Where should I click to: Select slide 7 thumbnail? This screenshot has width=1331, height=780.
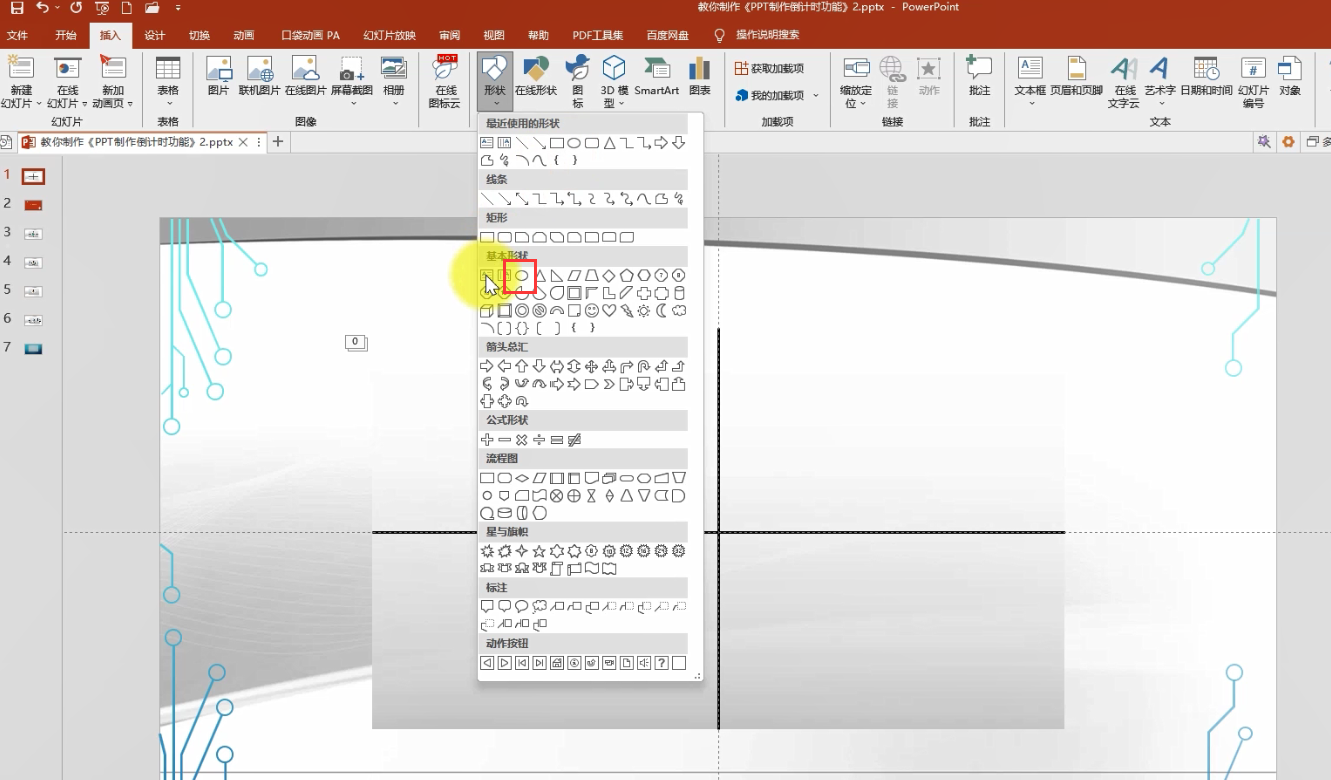[x=33, y=348]
